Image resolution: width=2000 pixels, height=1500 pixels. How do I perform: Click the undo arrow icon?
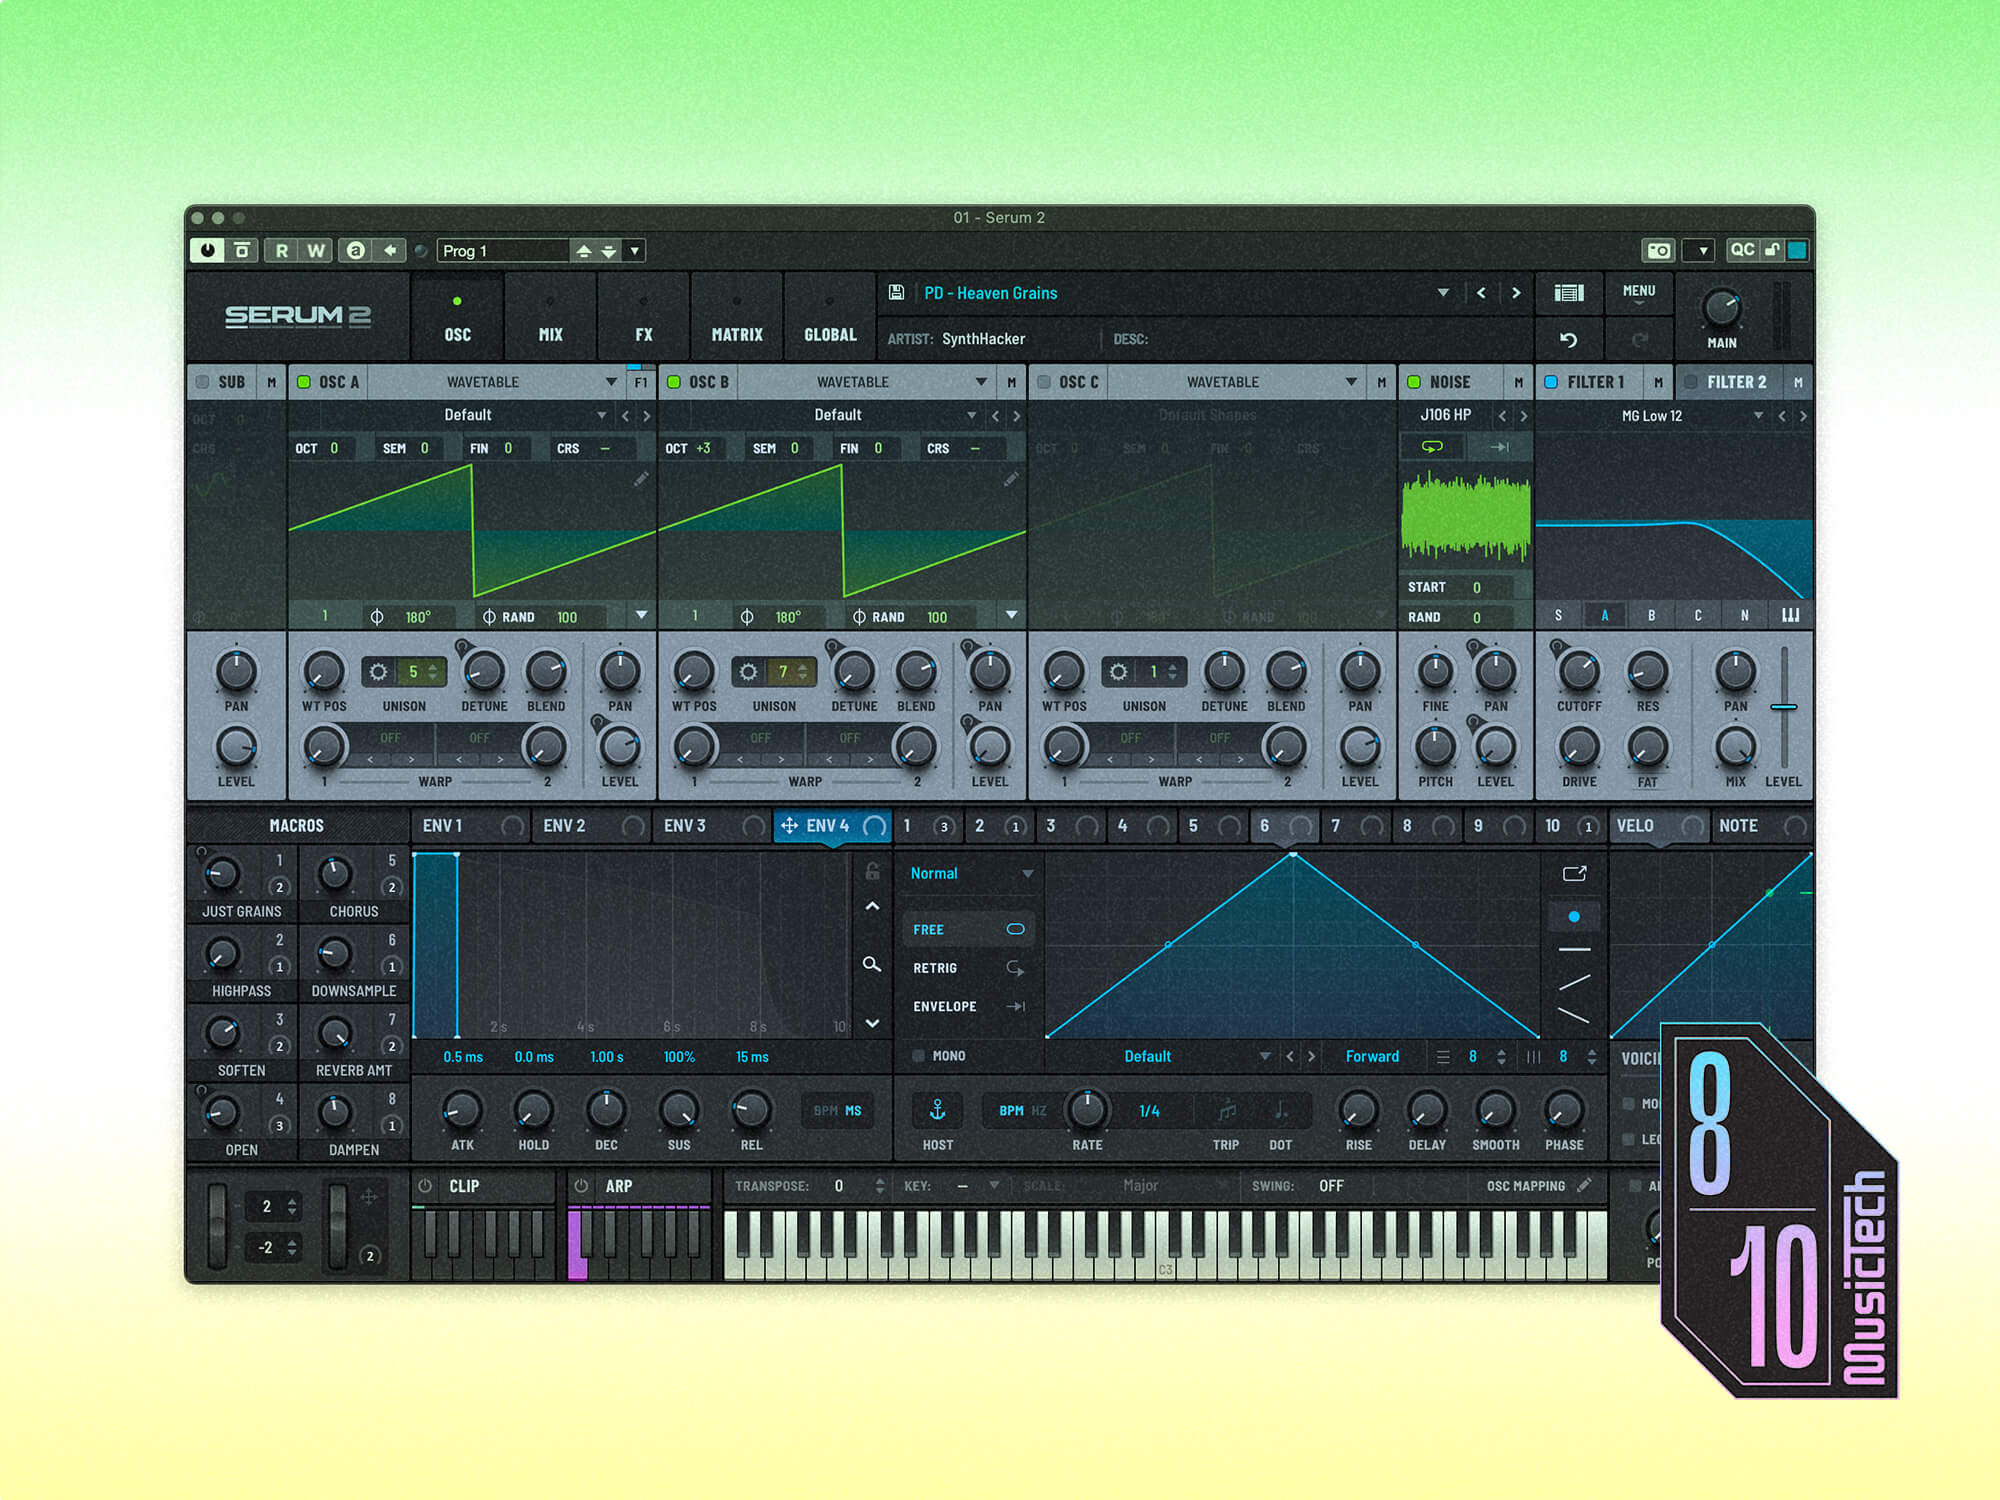tap(1568, 340)
